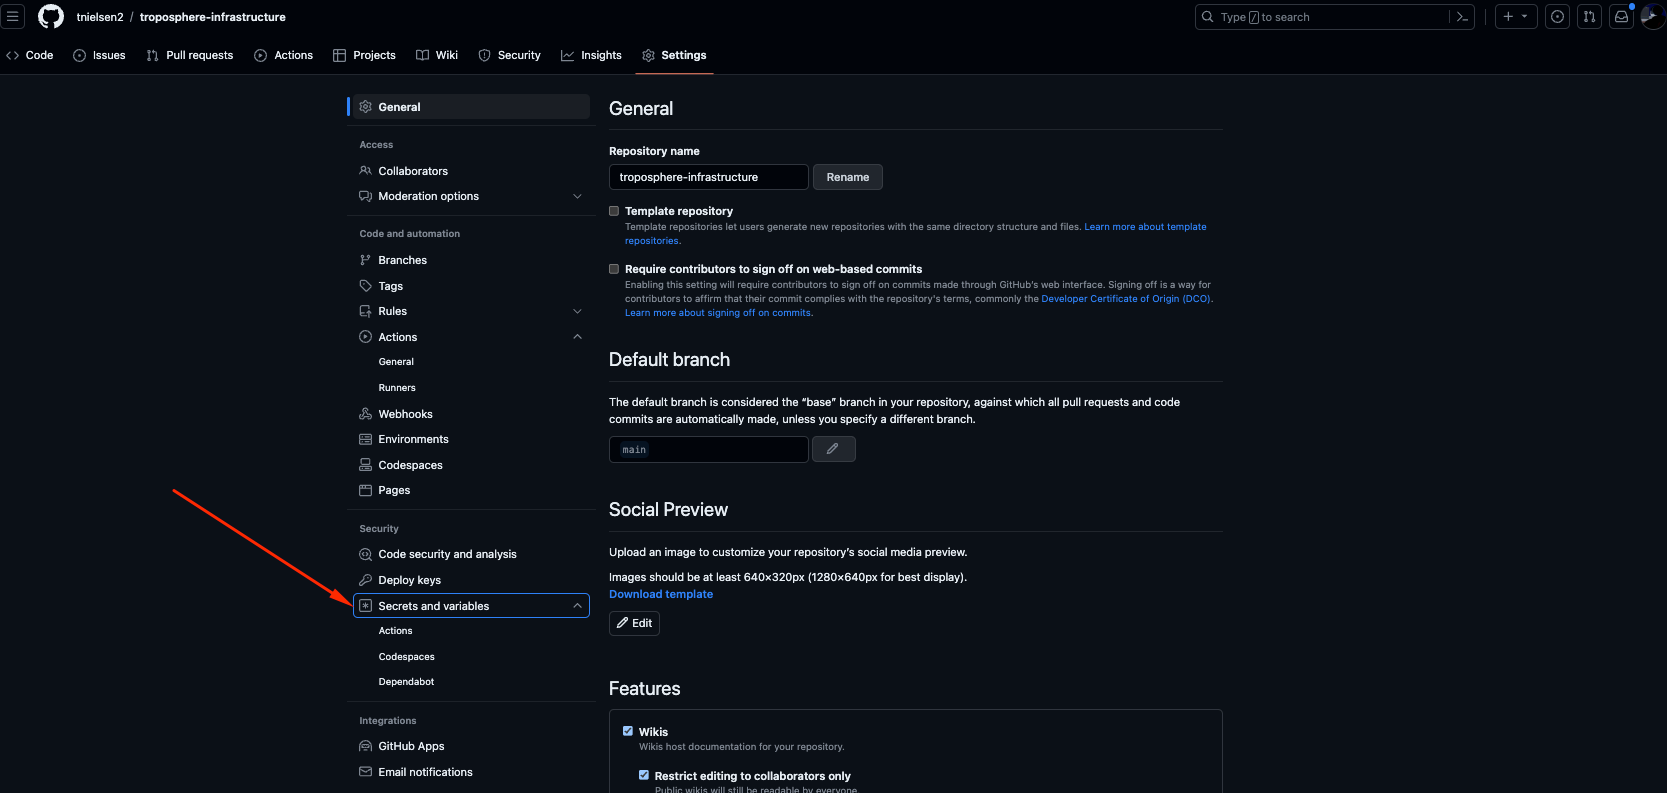Viewport: 1667px width, 793px height.
Task: Open troposphere-infrastructure repository breadcrumb link
Action: click(212, 17)
